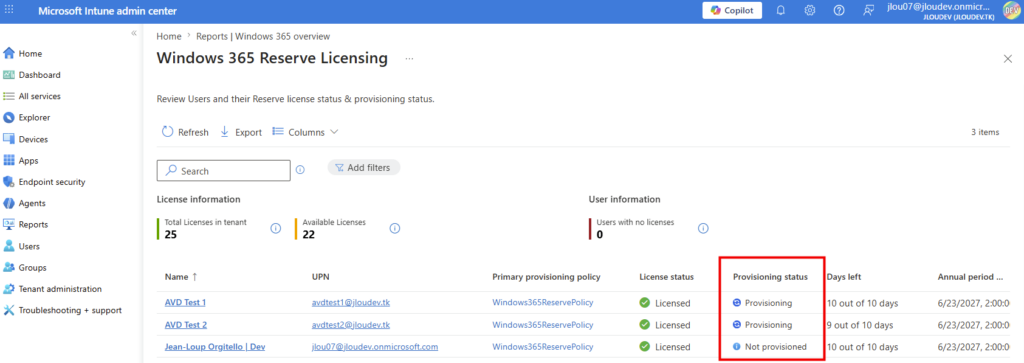Open user AVD Test 2
The width and height of the screenshot is (1024, 363).
185,324
